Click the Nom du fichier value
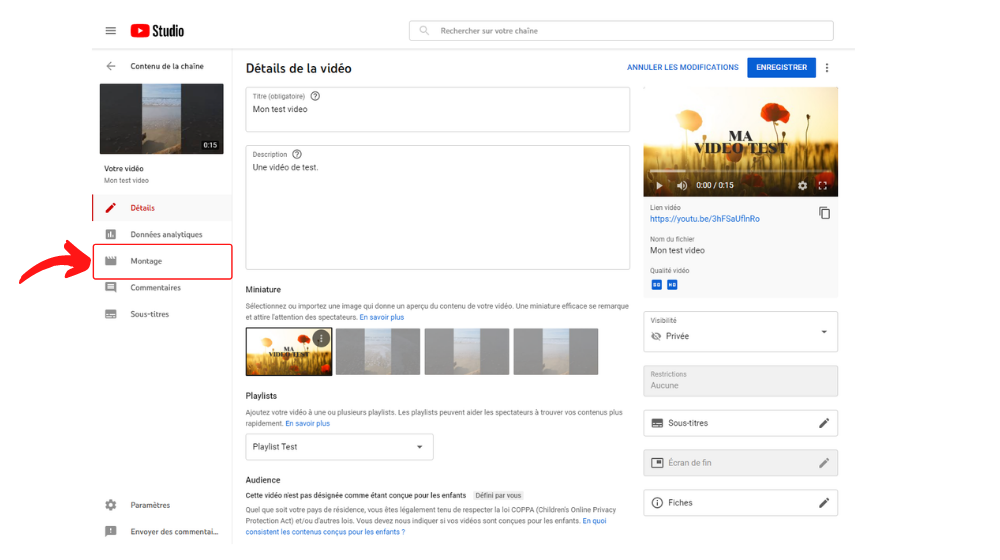 (x=677, y=251)
